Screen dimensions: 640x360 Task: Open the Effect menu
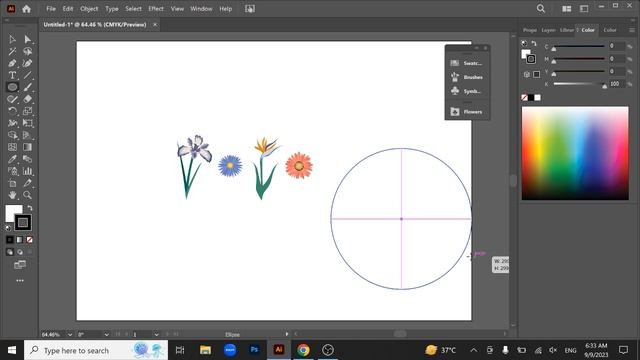pyautogui.click(x=156, y=9)
